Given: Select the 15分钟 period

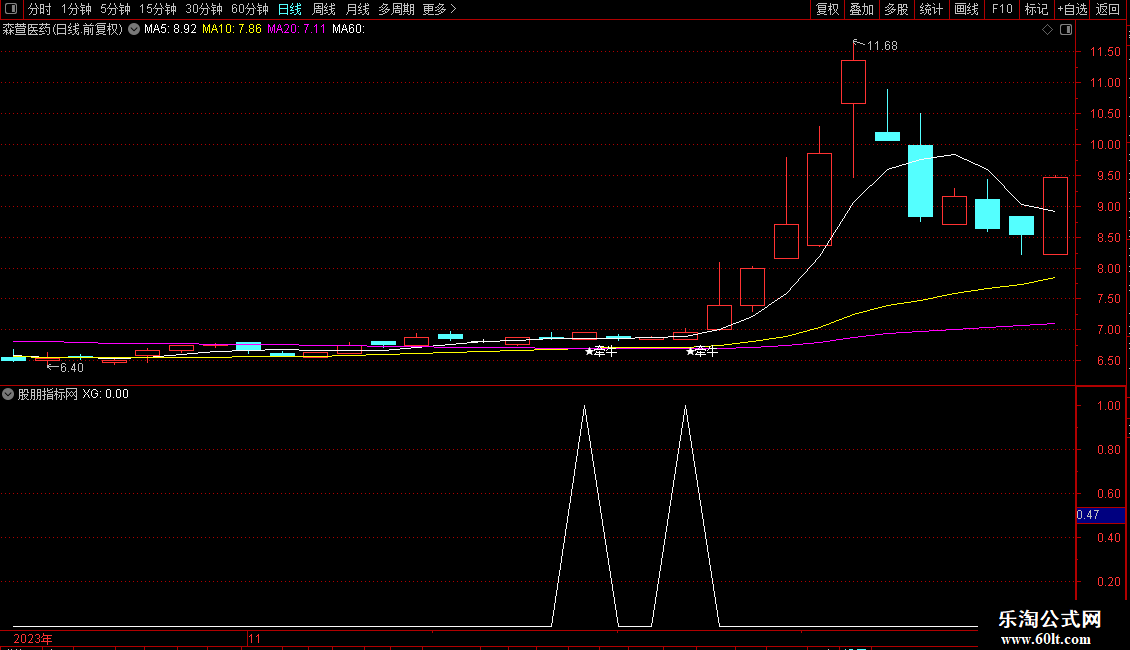Looking at the screenshot, I should pyautogui.click(x=157, y=9).
